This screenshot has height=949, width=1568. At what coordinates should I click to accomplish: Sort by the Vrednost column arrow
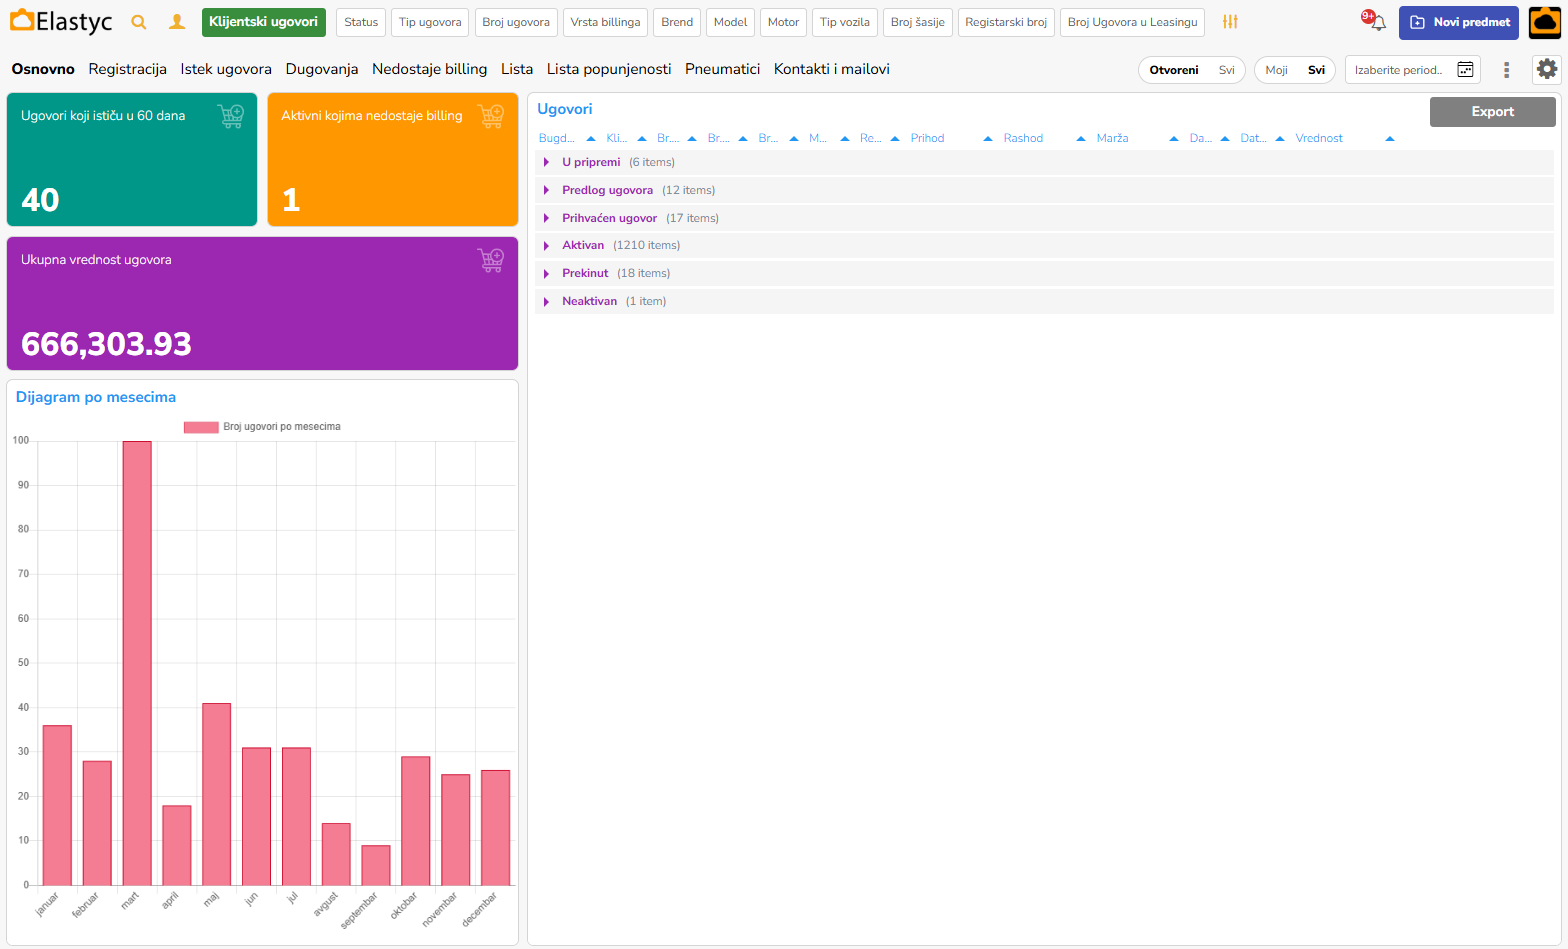point(1390,139)
